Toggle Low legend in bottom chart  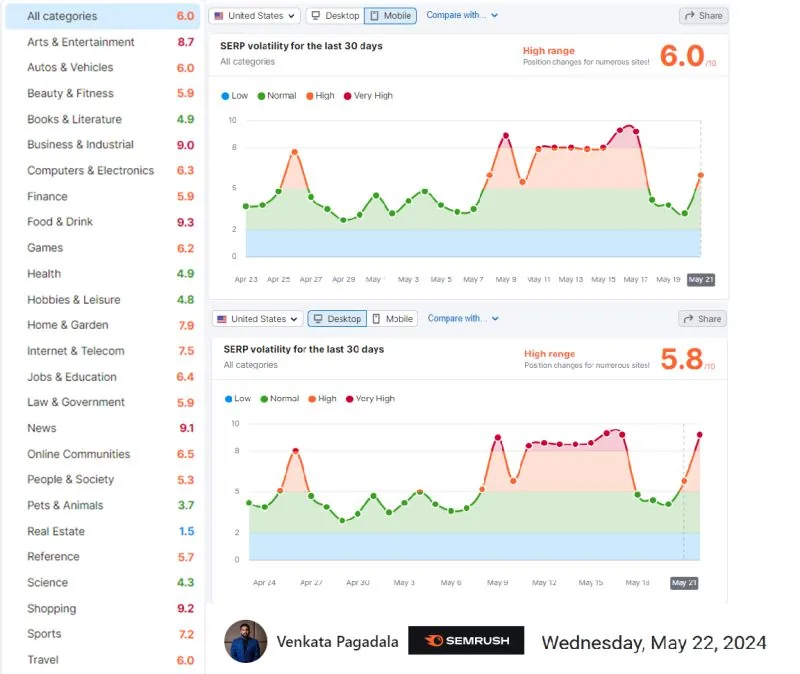[x=238, y=399]
